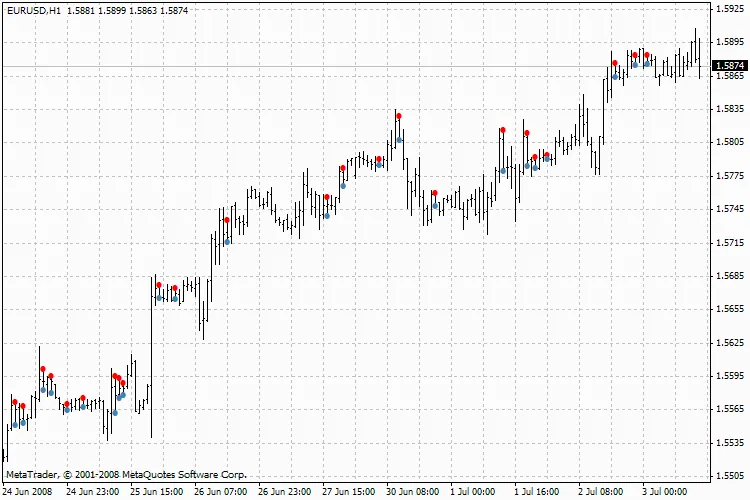Click the red dot at the 30 Jun peak
This screenshot has height=500, width=750.
[x=398, y=116]
